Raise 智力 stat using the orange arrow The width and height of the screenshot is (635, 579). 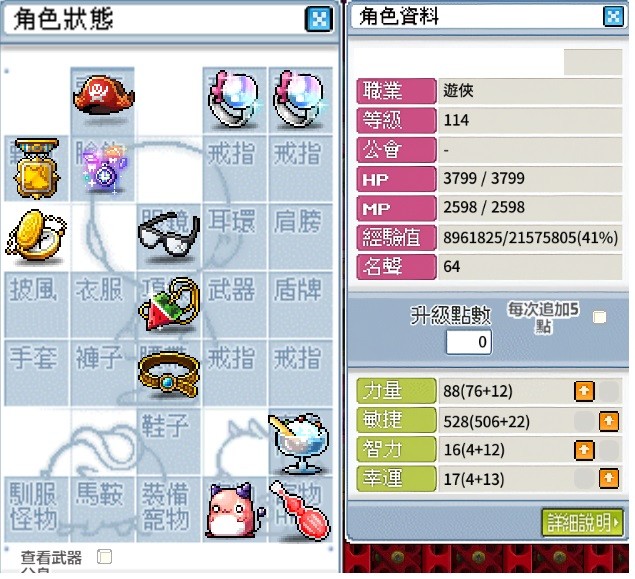(x=584, y=450)
